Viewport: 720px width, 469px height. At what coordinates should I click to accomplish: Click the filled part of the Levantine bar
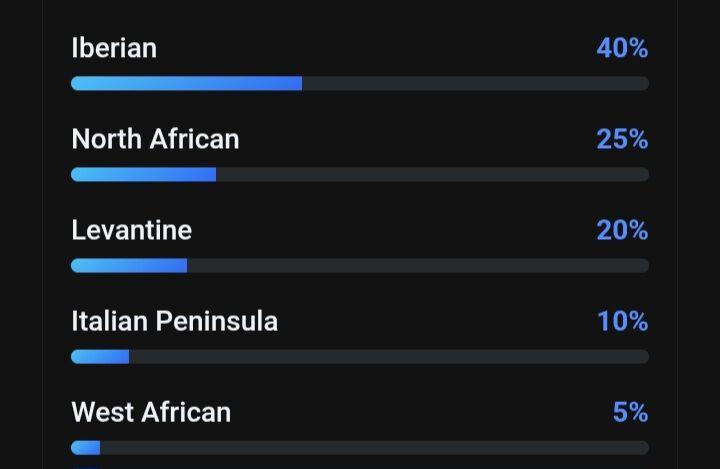coord(129,266)
